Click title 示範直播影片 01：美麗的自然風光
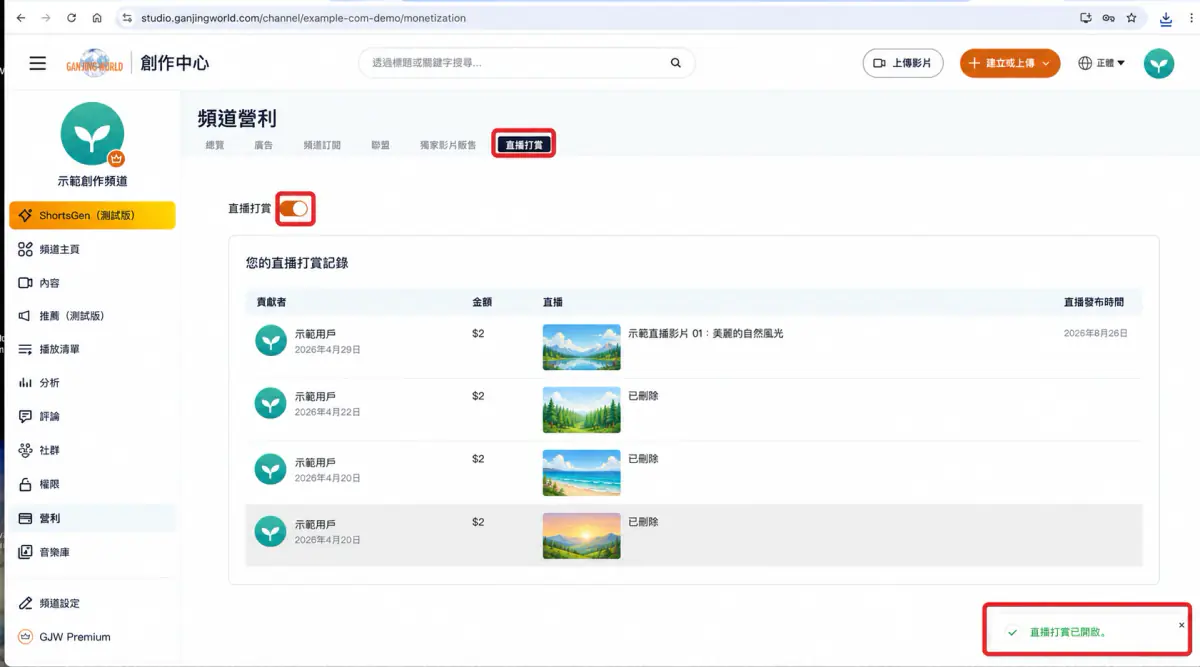Screen dimensions: 1200x667 pyautogui.click(x=705, y=333)
